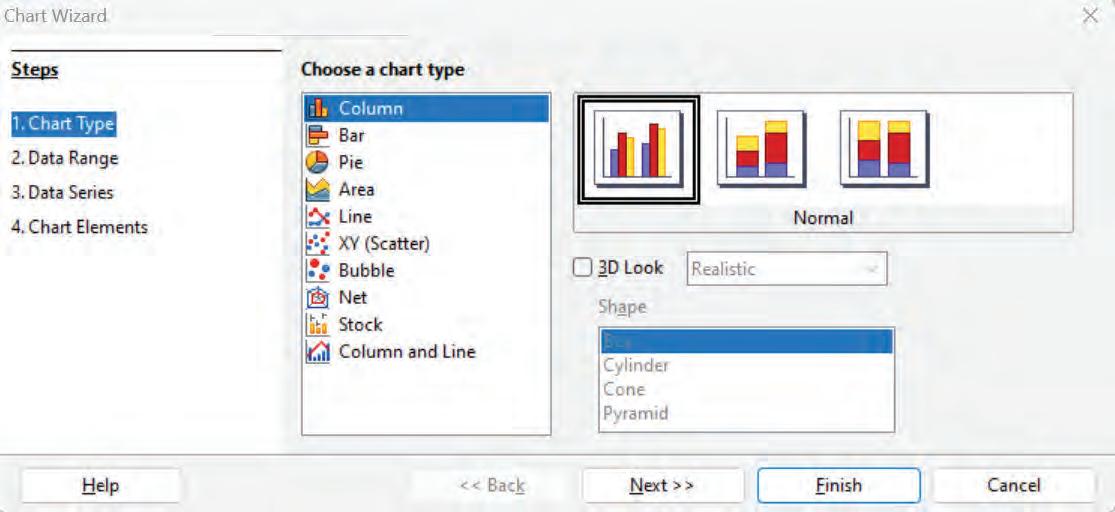
Task: Pick the Net chart icon
Action: point(317,297)
